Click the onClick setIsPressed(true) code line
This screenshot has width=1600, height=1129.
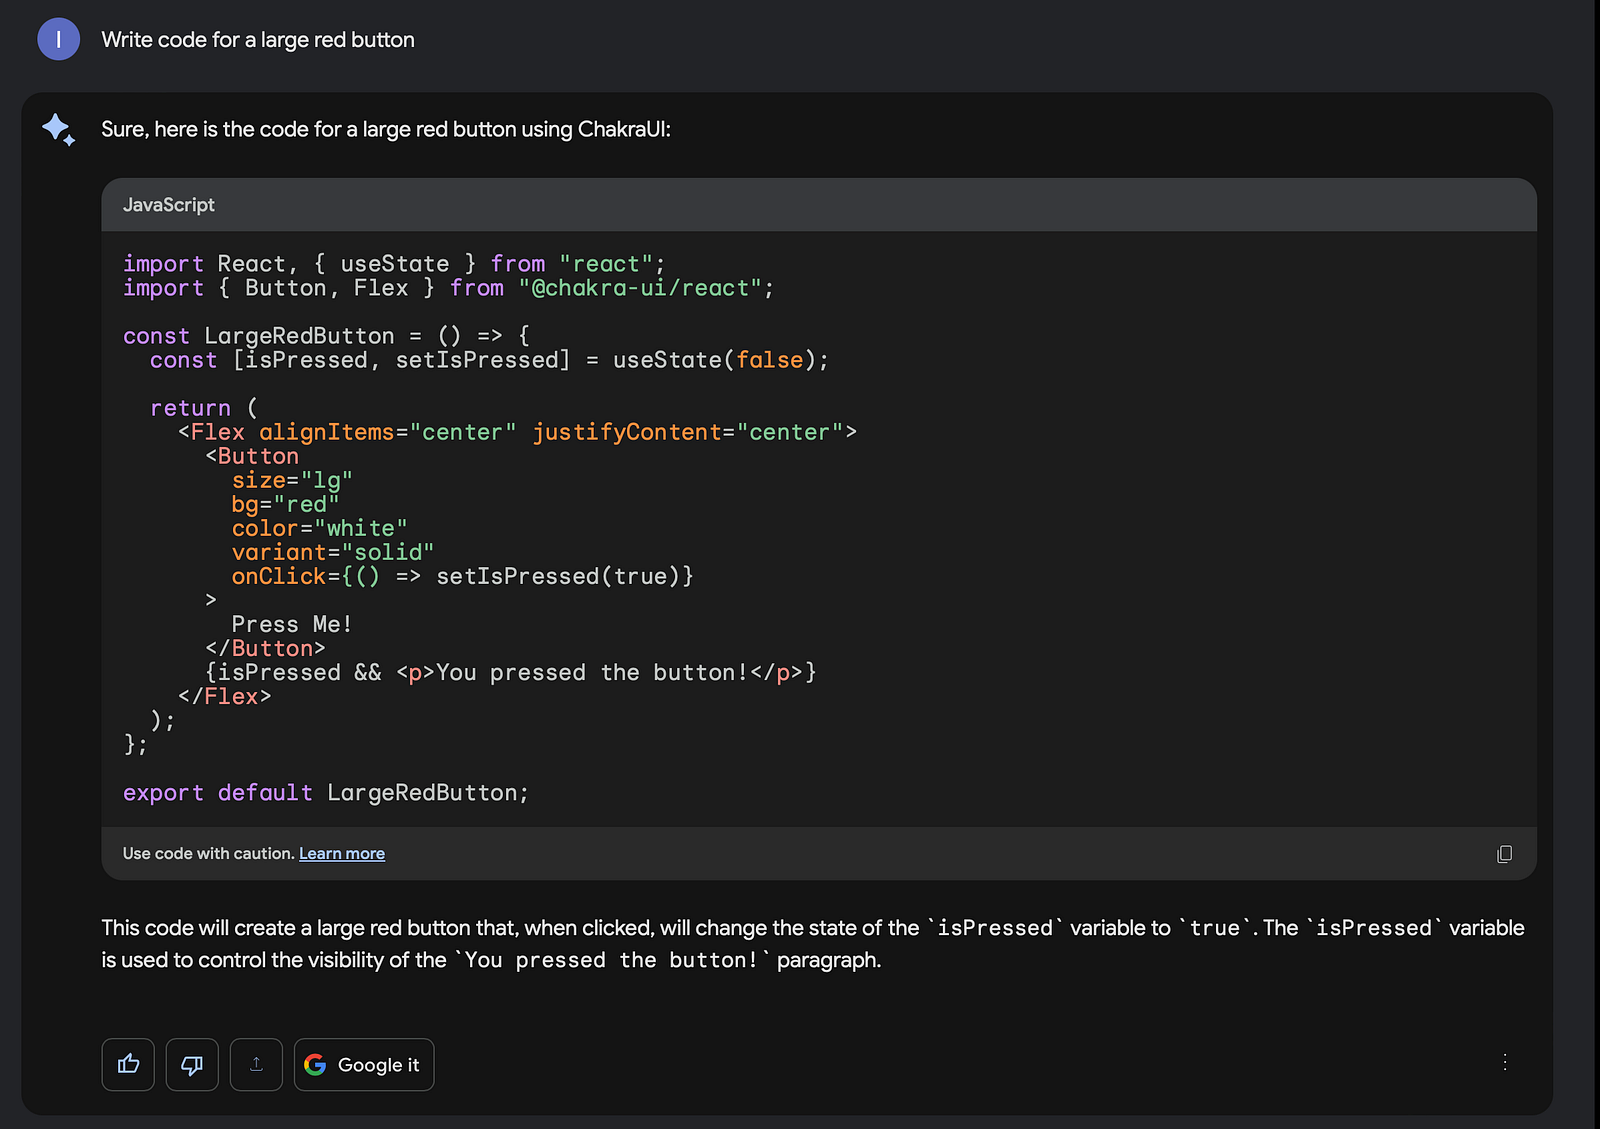pos(463,576)
